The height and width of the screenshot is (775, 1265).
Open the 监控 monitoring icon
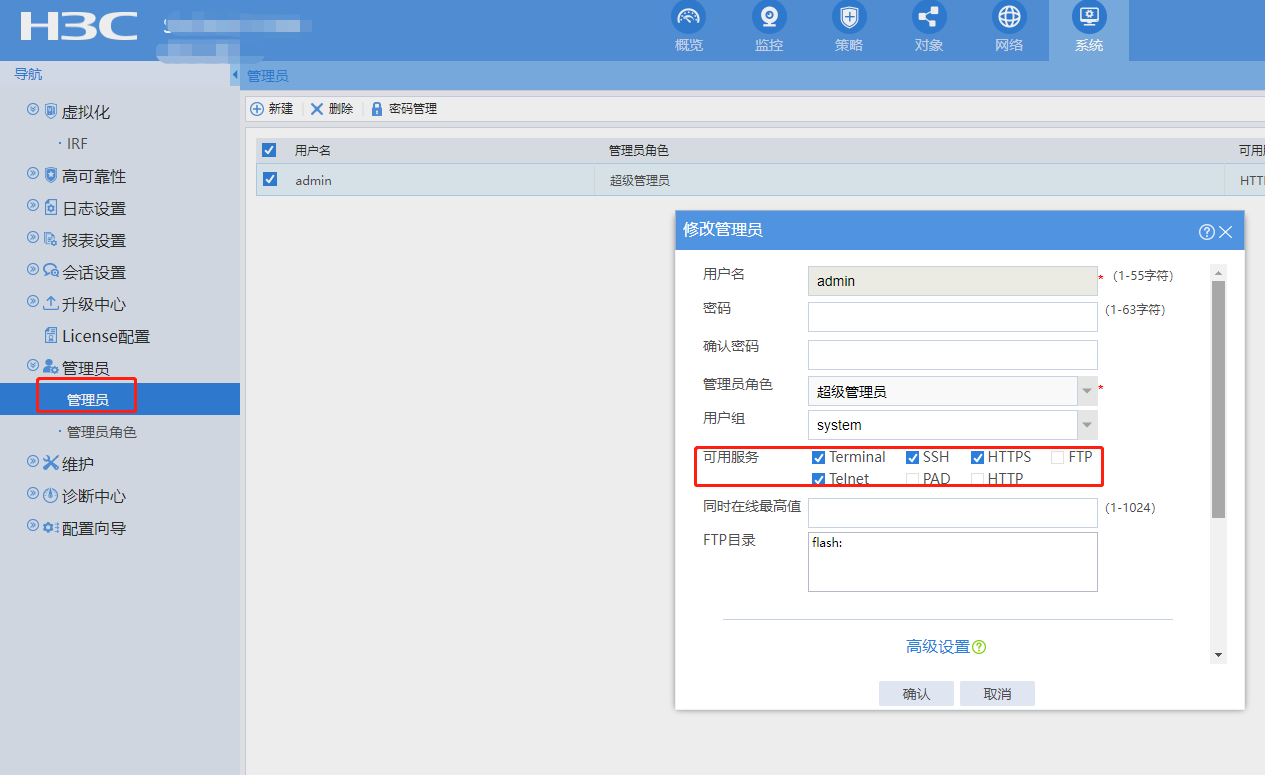coord(769,17)
